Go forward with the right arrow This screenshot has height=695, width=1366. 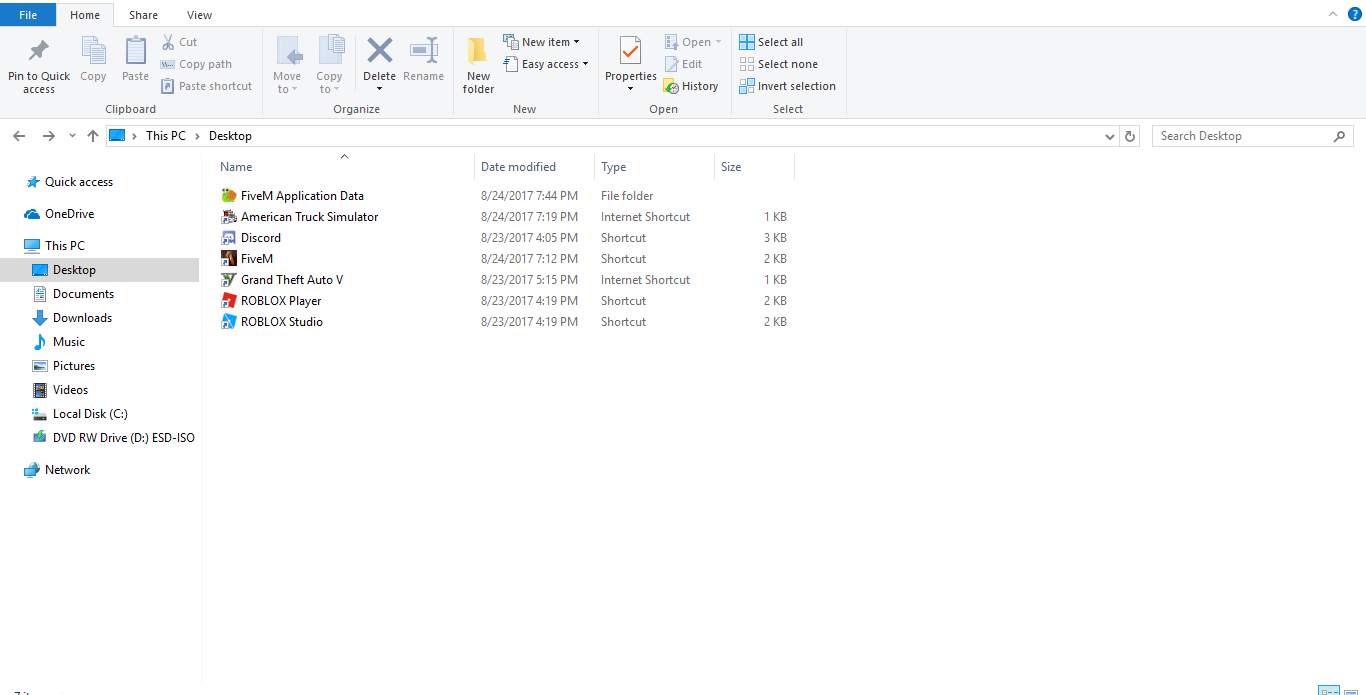pyautogui.click(x=48, y=136)
